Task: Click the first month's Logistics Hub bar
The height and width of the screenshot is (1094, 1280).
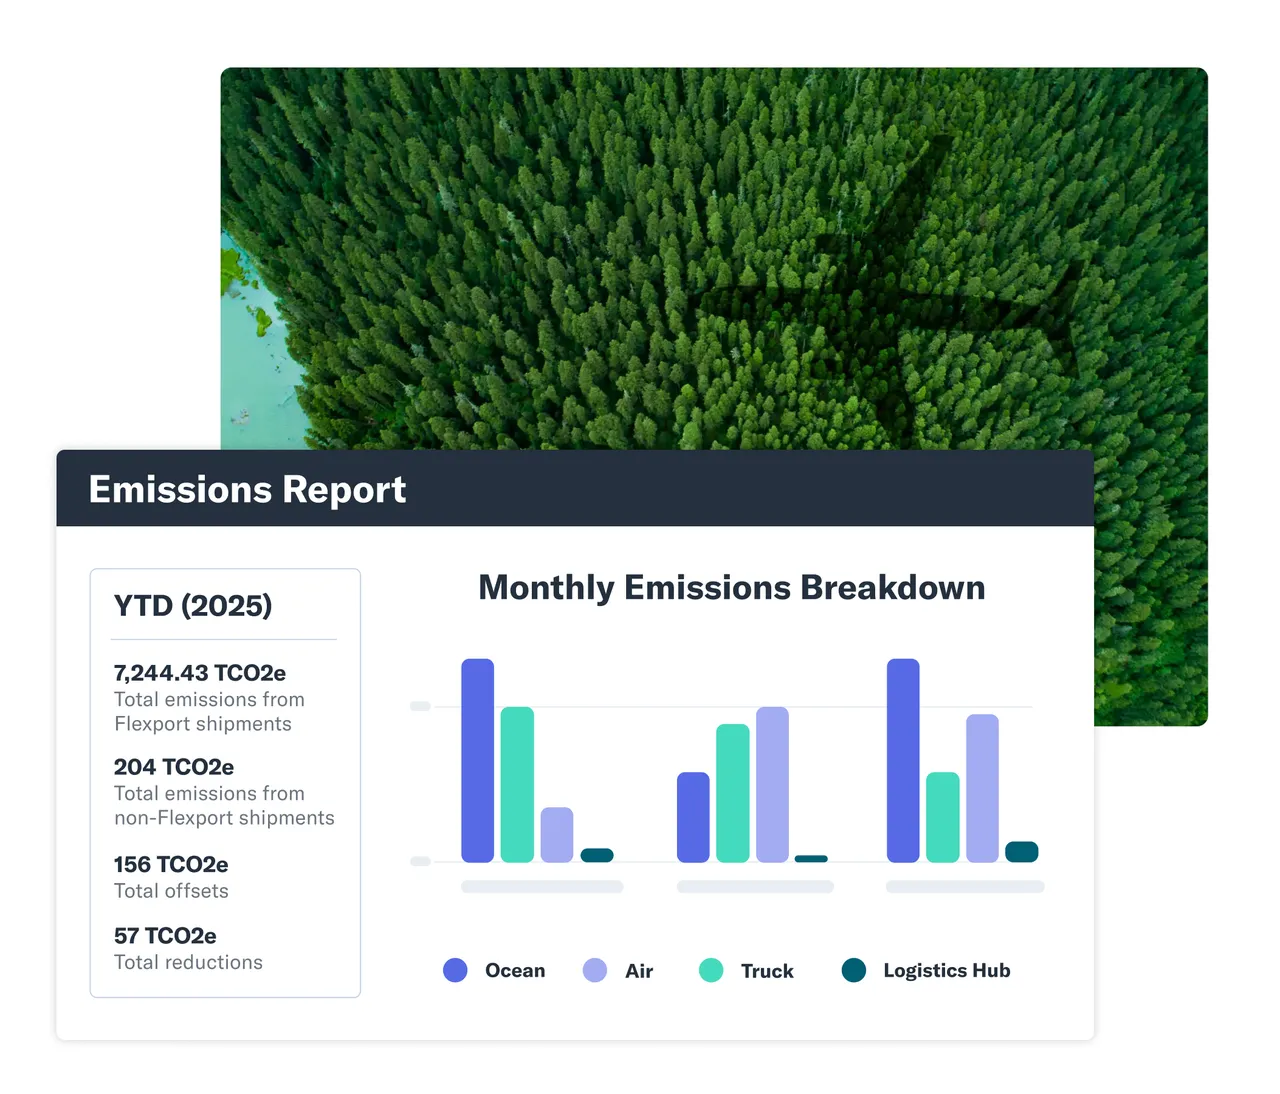Action: tap(597, 855)
